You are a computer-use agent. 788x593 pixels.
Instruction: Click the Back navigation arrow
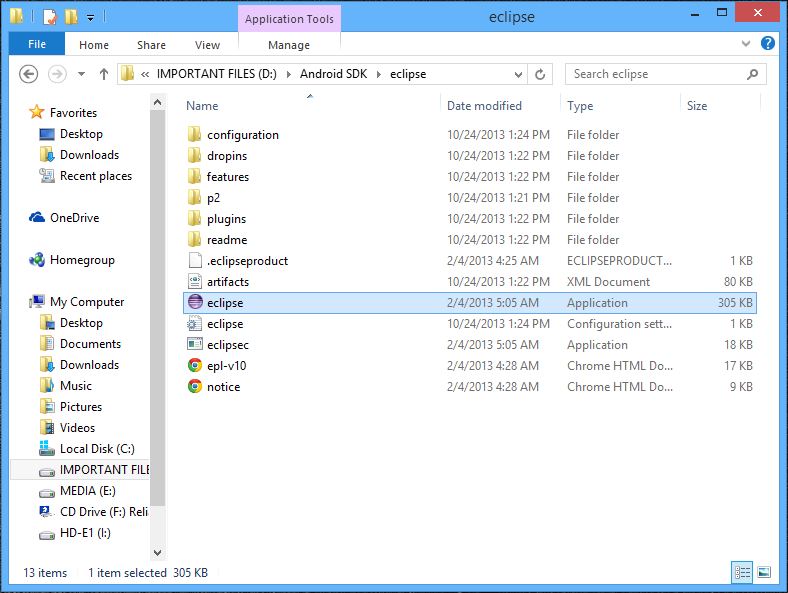[x=29, y=74]
